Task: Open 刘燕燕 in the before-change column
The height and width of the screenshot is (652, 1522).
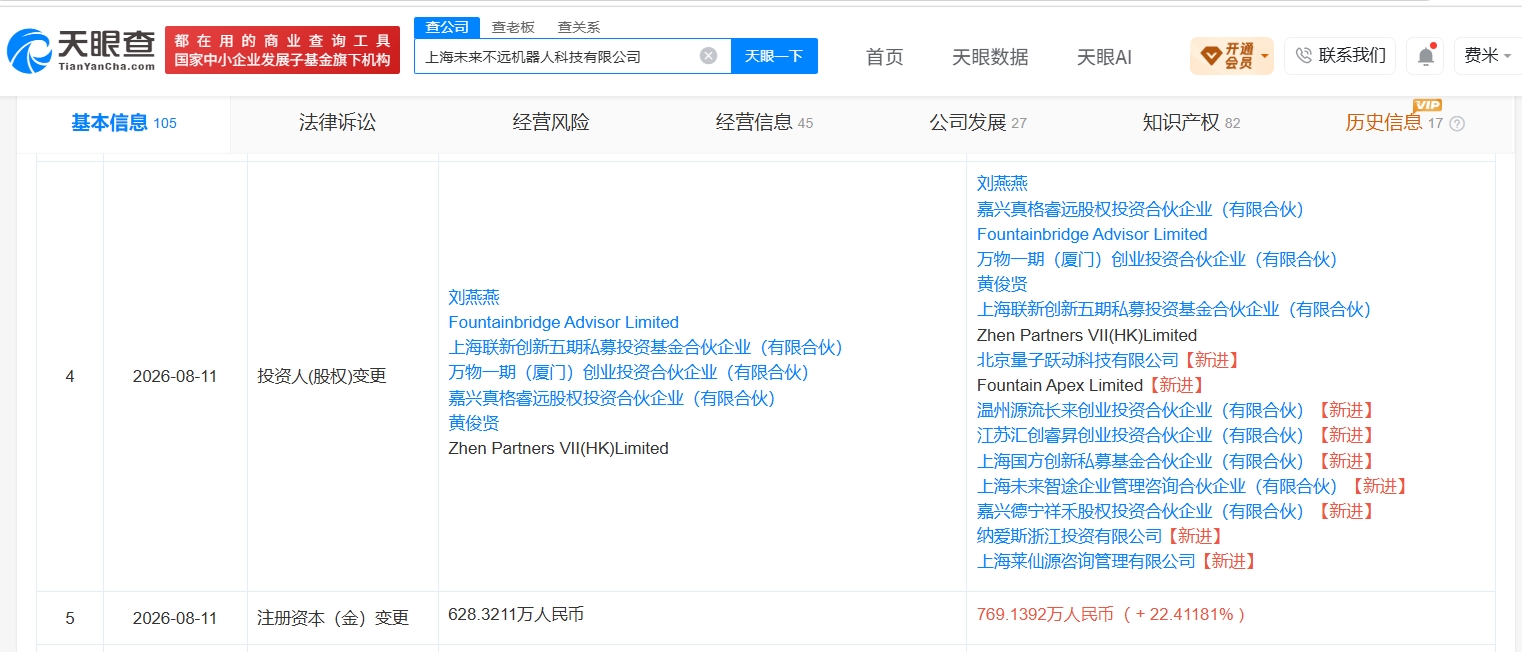Action: [x=474, y=297]
